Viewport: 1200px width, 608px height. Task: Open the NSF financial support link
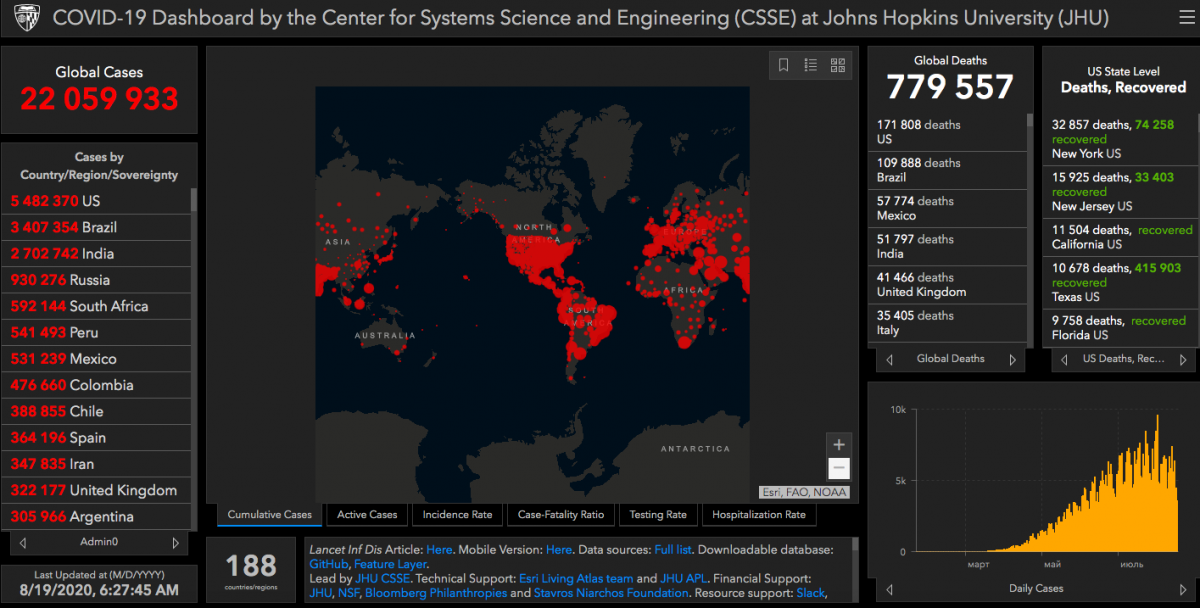[348, 593]
